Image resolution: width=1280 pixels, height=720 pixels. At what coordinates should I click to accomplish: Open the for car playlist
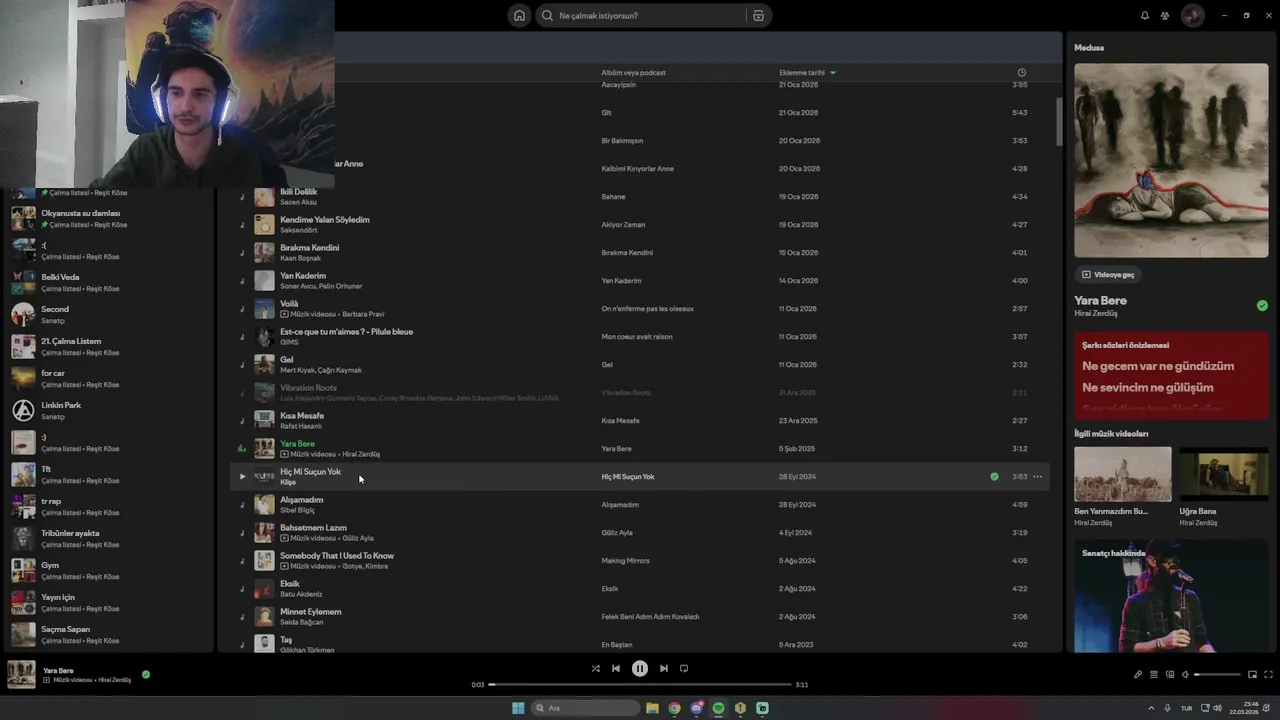(107, 378)
